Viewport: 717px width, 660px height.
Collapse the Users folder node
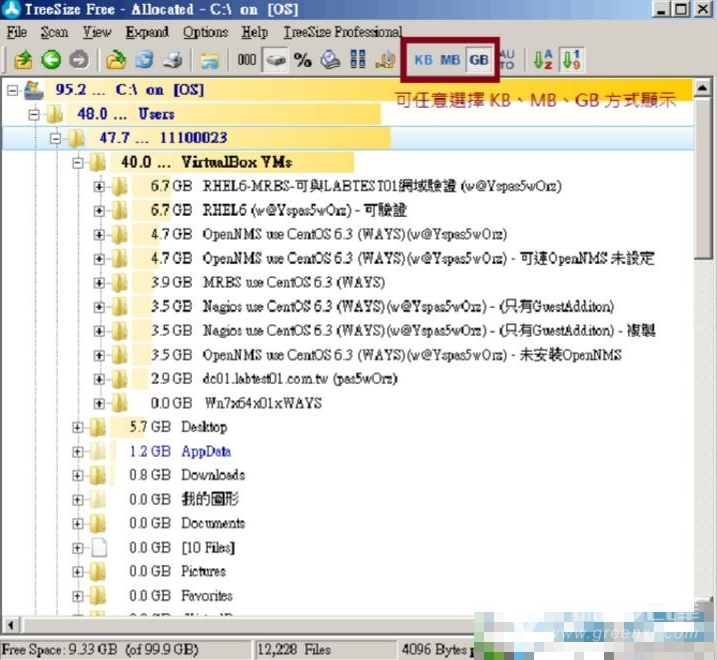34,114
